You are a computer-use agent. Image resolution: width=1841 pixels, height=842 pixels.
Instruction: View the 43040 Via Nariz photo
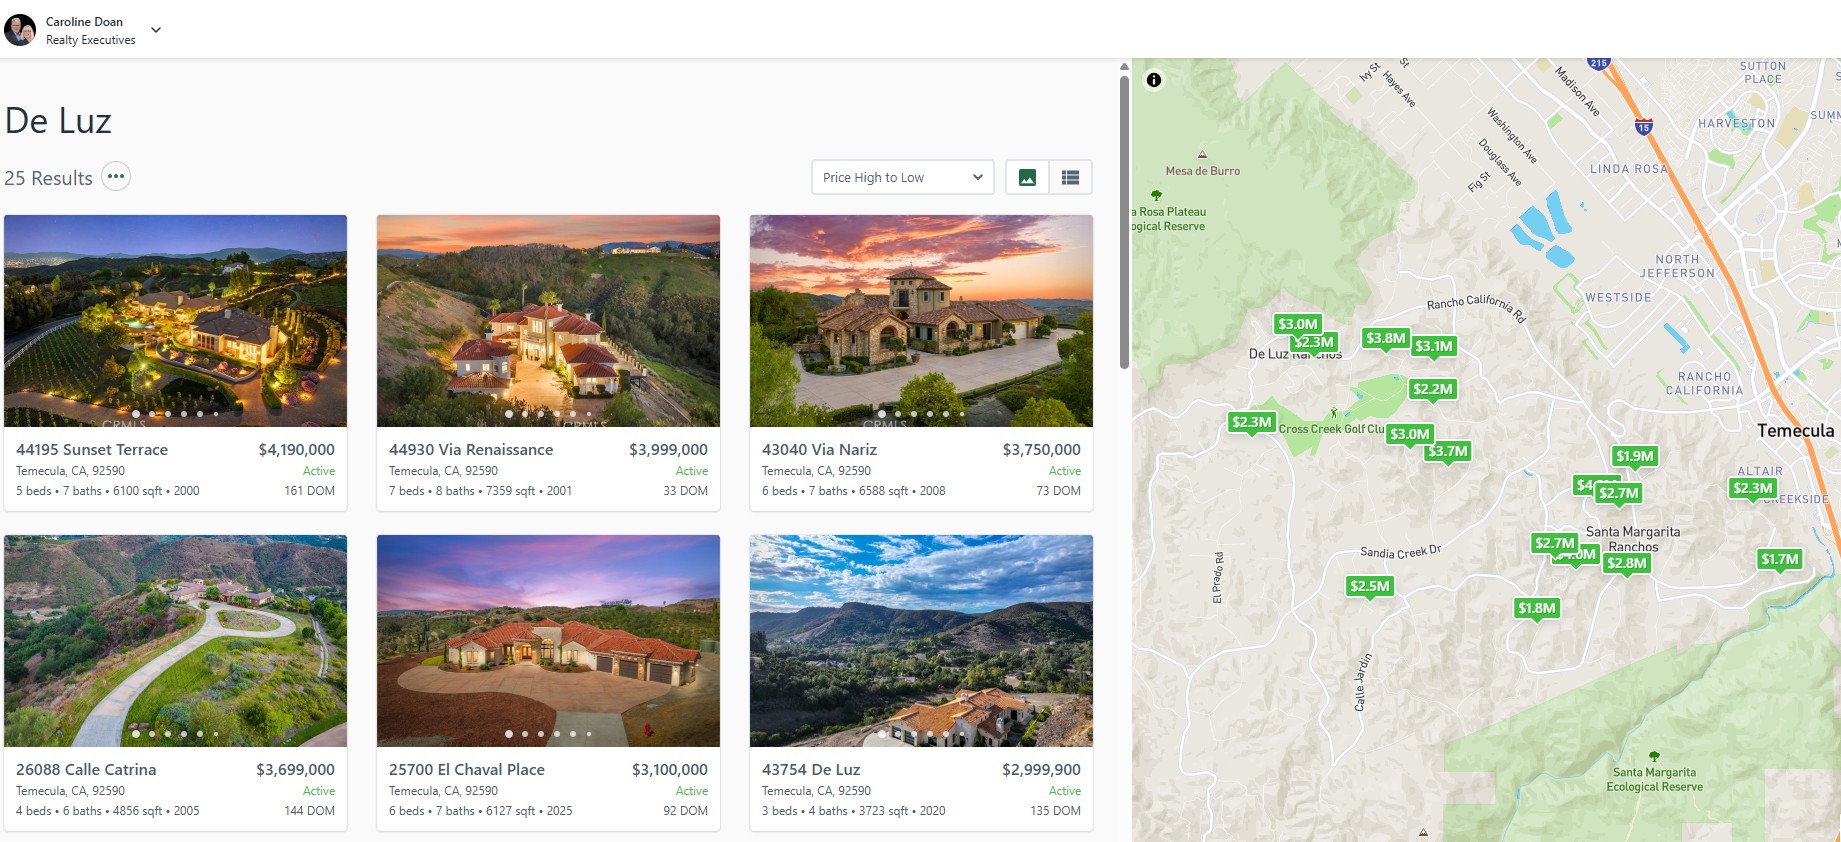click(920, 320)
